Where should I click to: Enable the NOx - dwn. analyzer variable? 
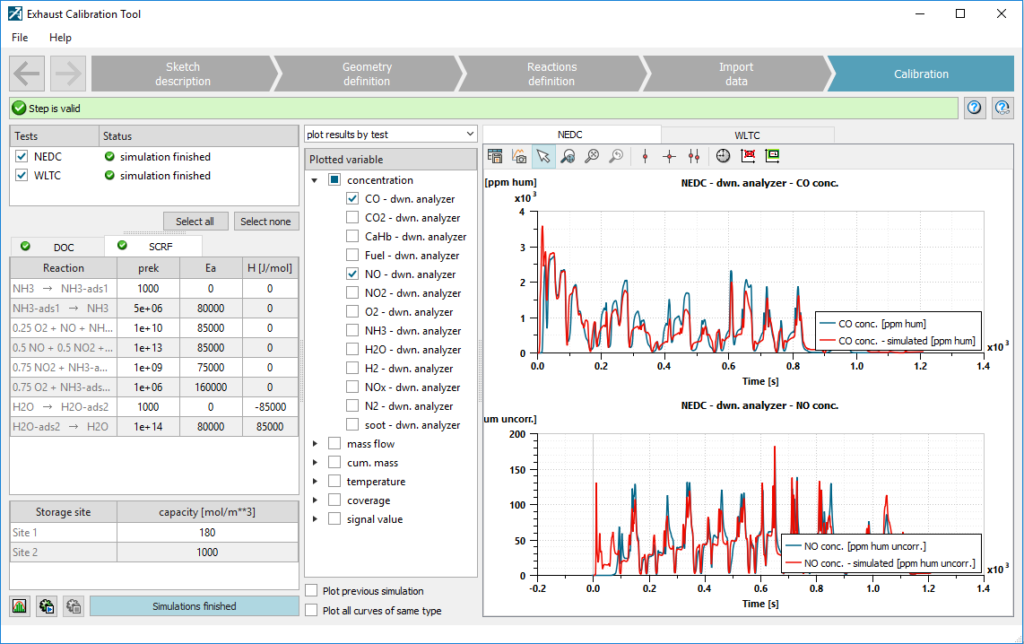pos(352,387)
